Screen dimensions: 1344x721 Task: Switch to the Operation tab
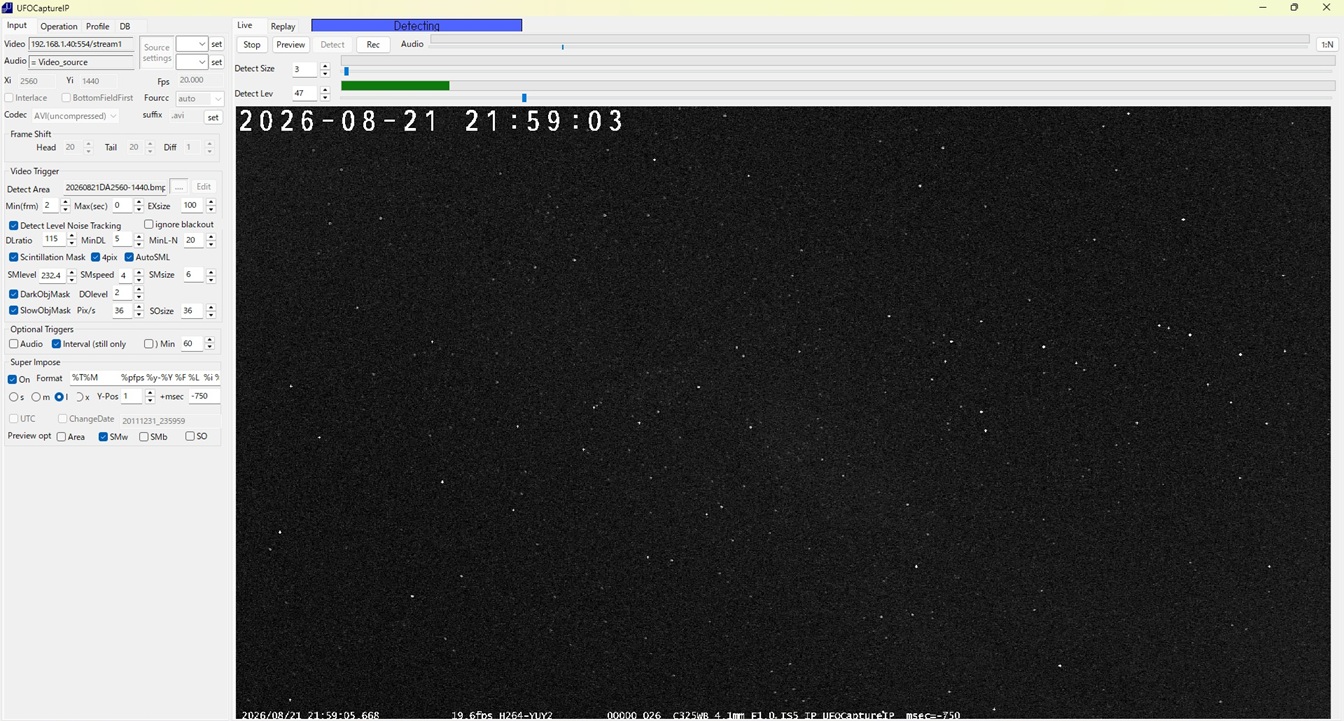(x=59, y=26)
